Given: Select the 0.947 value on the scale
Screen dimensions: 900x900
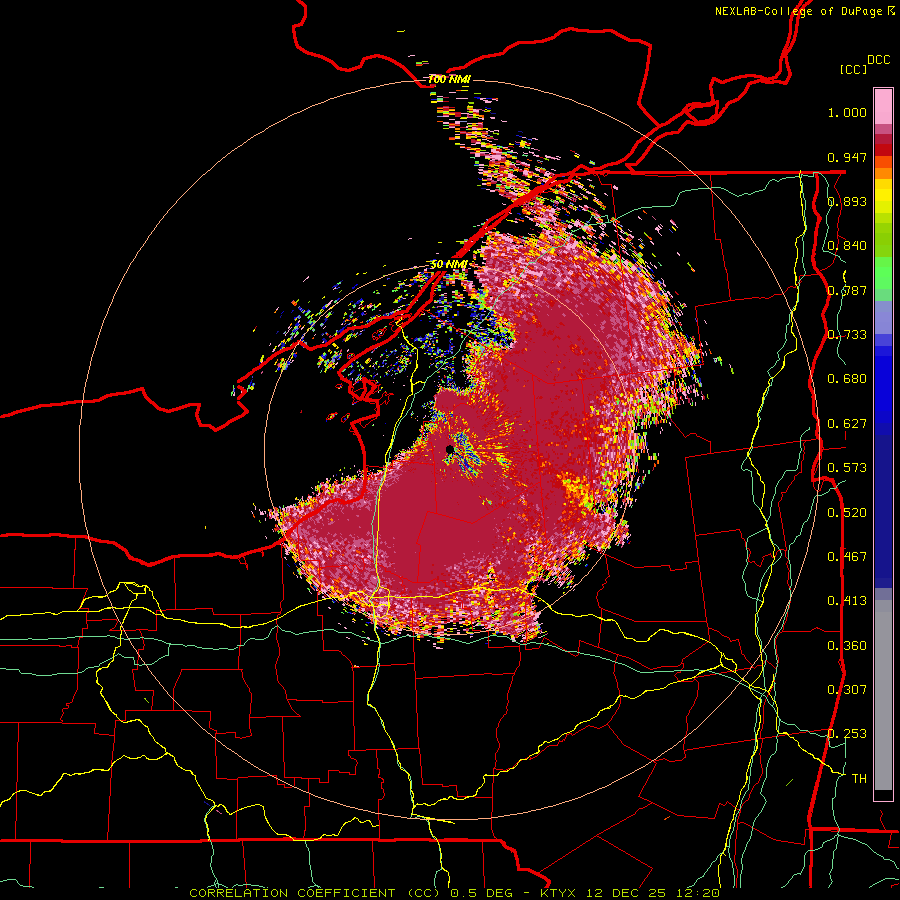Looking at the screenshot, I should [847, 157].
